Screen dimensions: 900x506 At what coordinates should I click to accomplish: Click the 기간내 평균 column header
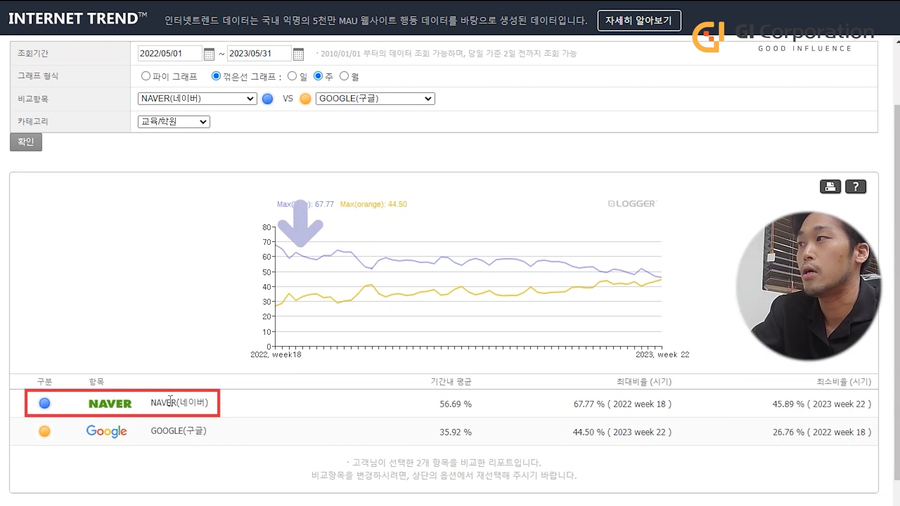[x=451, y=382]
